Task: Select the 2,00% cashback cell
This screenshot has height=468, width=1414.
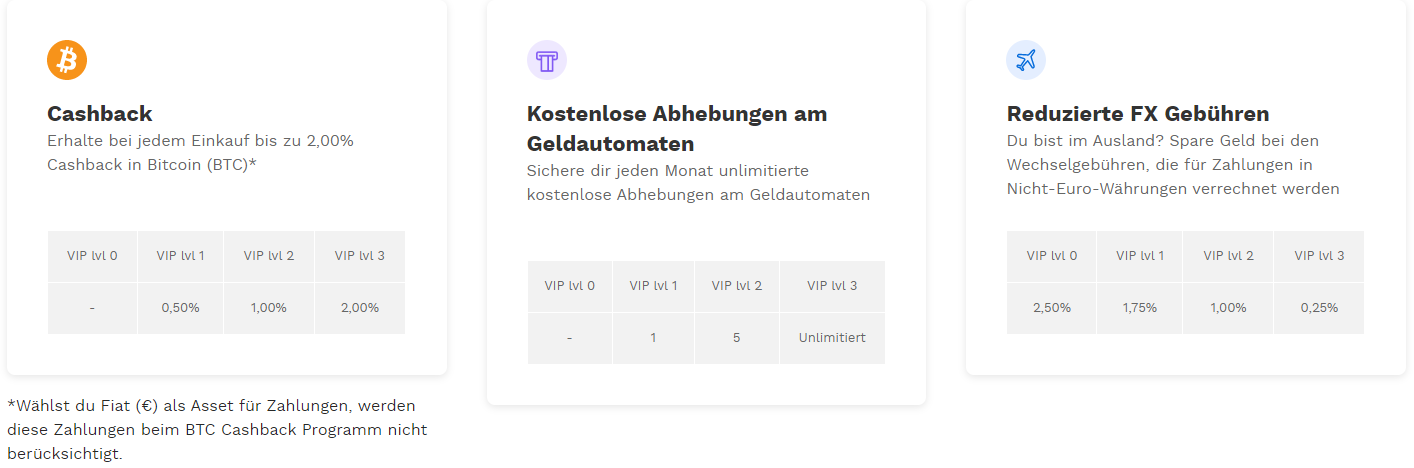Action: pos(360,308)
